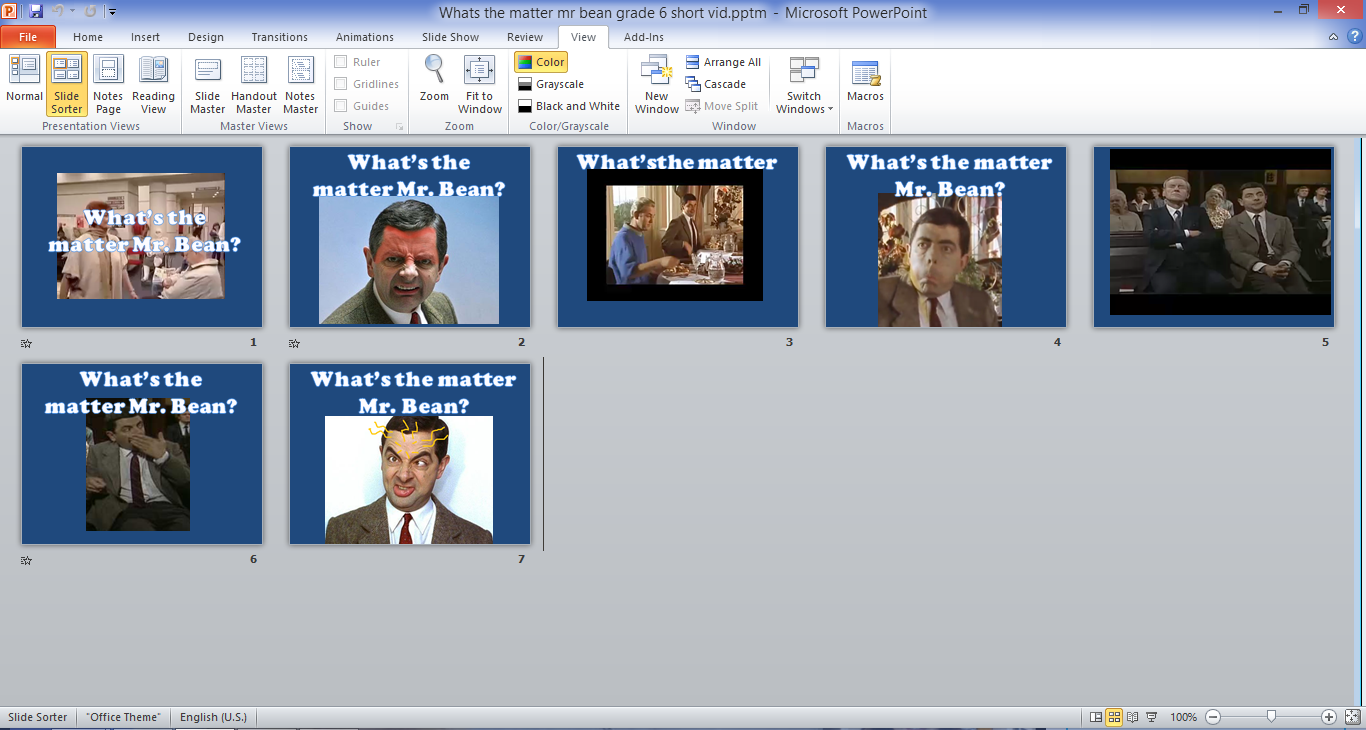The width and height of the screenshot is (1366, 730).
Task: Click the Move Split command
Action: tap(722, 106)
